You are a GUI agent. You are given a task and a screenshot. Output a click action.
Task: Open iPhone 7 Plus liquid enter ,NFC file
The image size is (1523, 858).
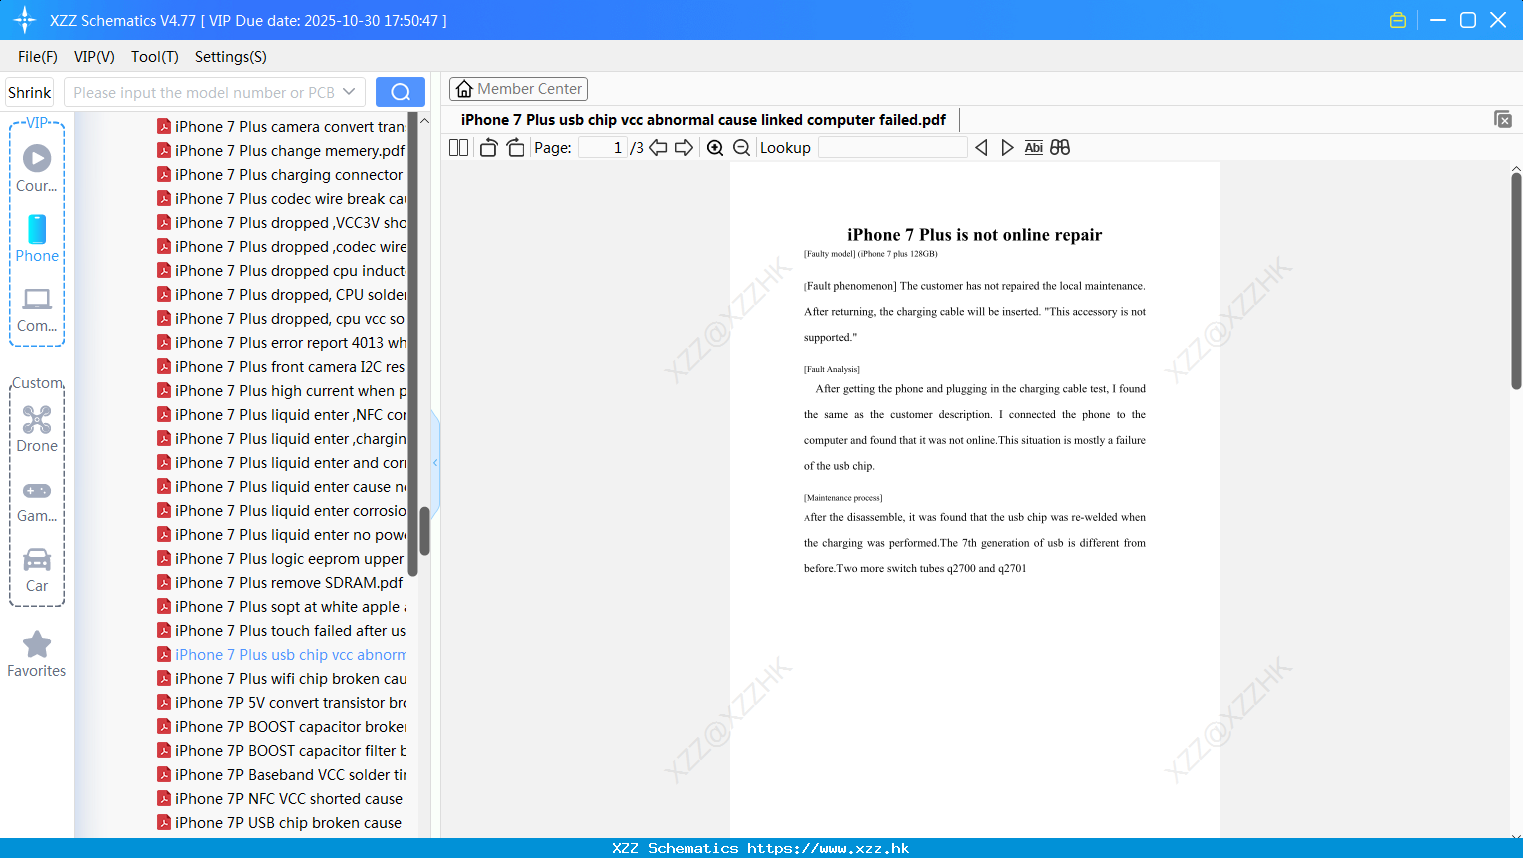281,414
